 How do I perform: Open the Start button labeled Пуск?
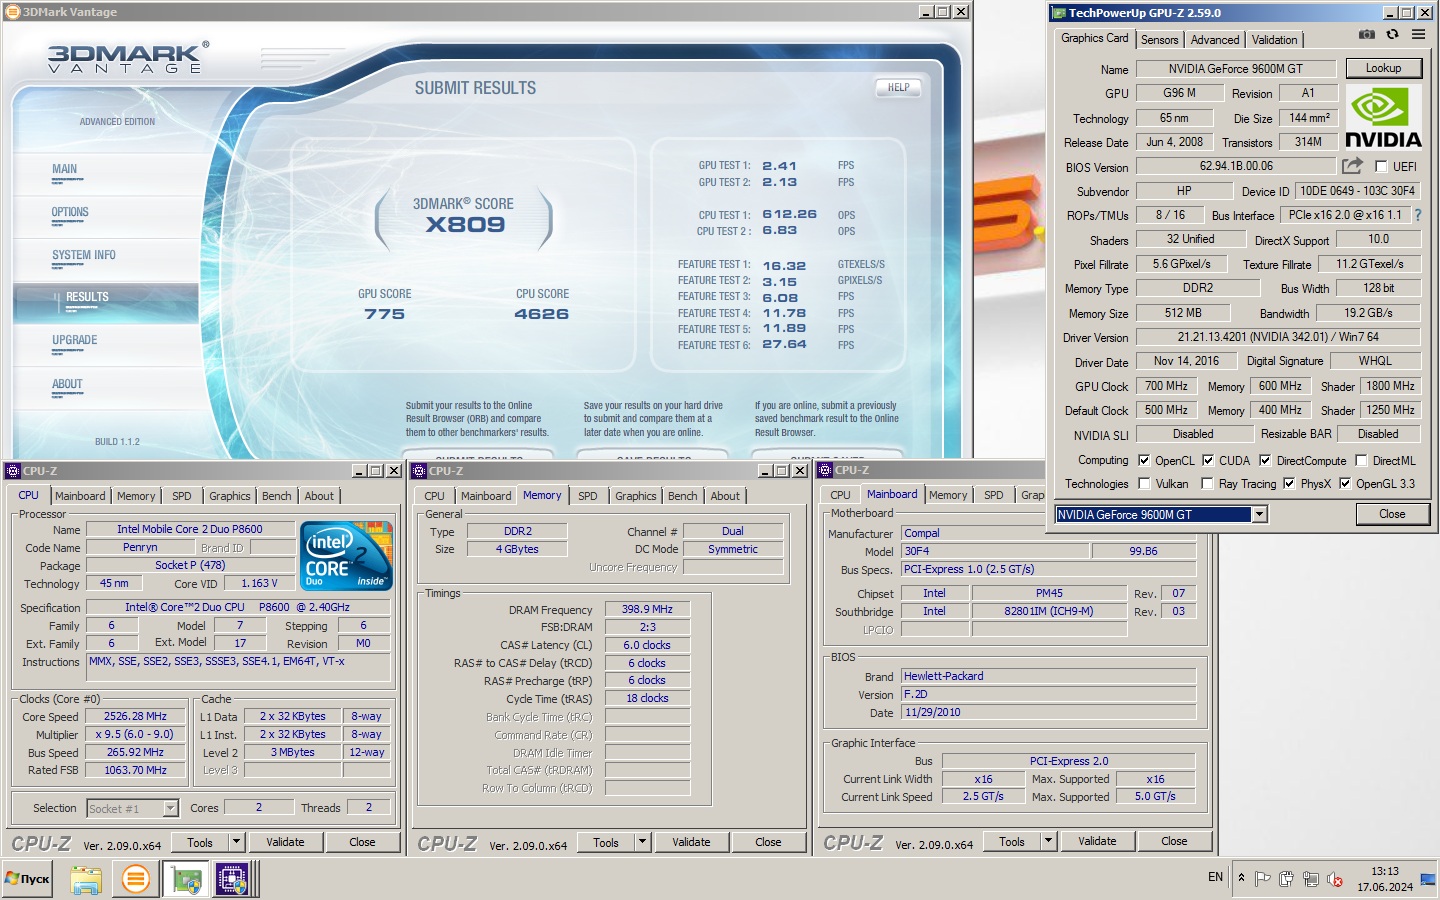point(27,879)
